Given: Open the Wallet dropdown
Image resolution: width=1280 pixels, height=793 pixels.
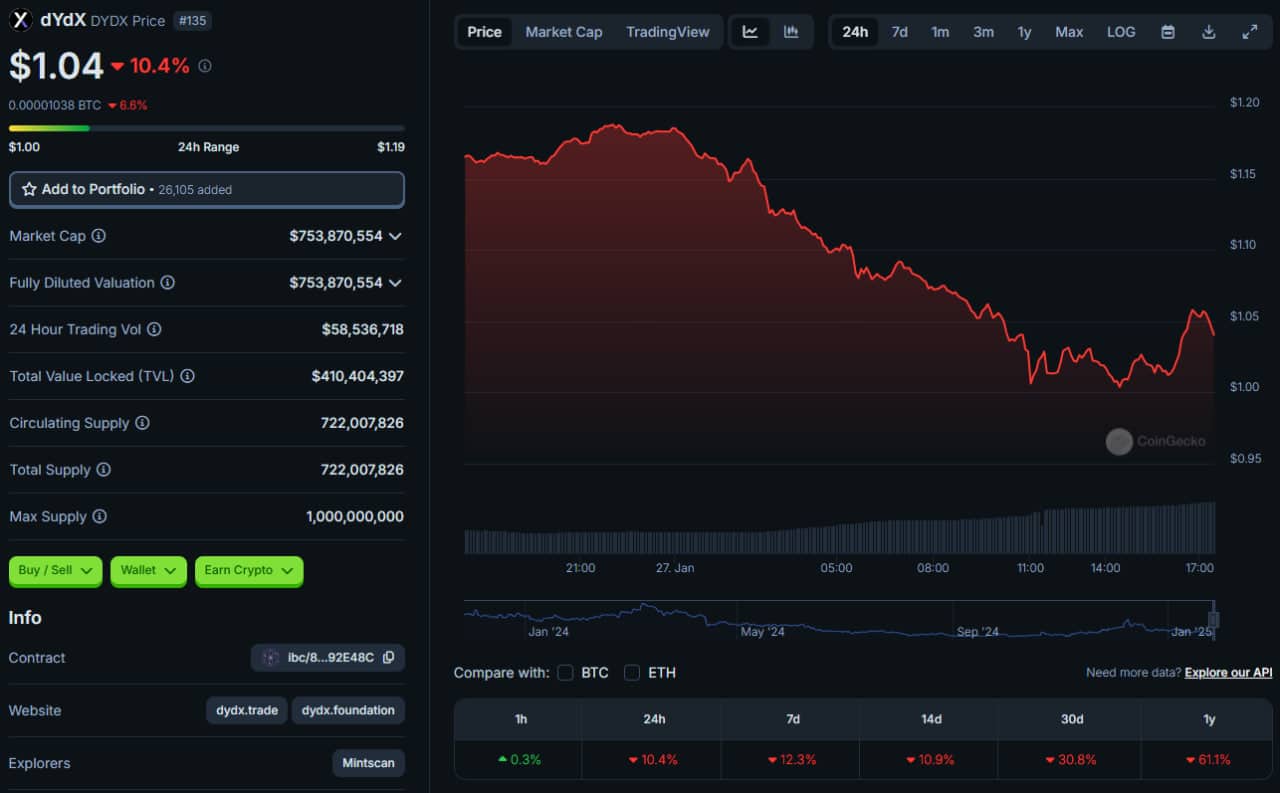Looking at the screenshot, I should pyautogui.click(x=149, y=571).
